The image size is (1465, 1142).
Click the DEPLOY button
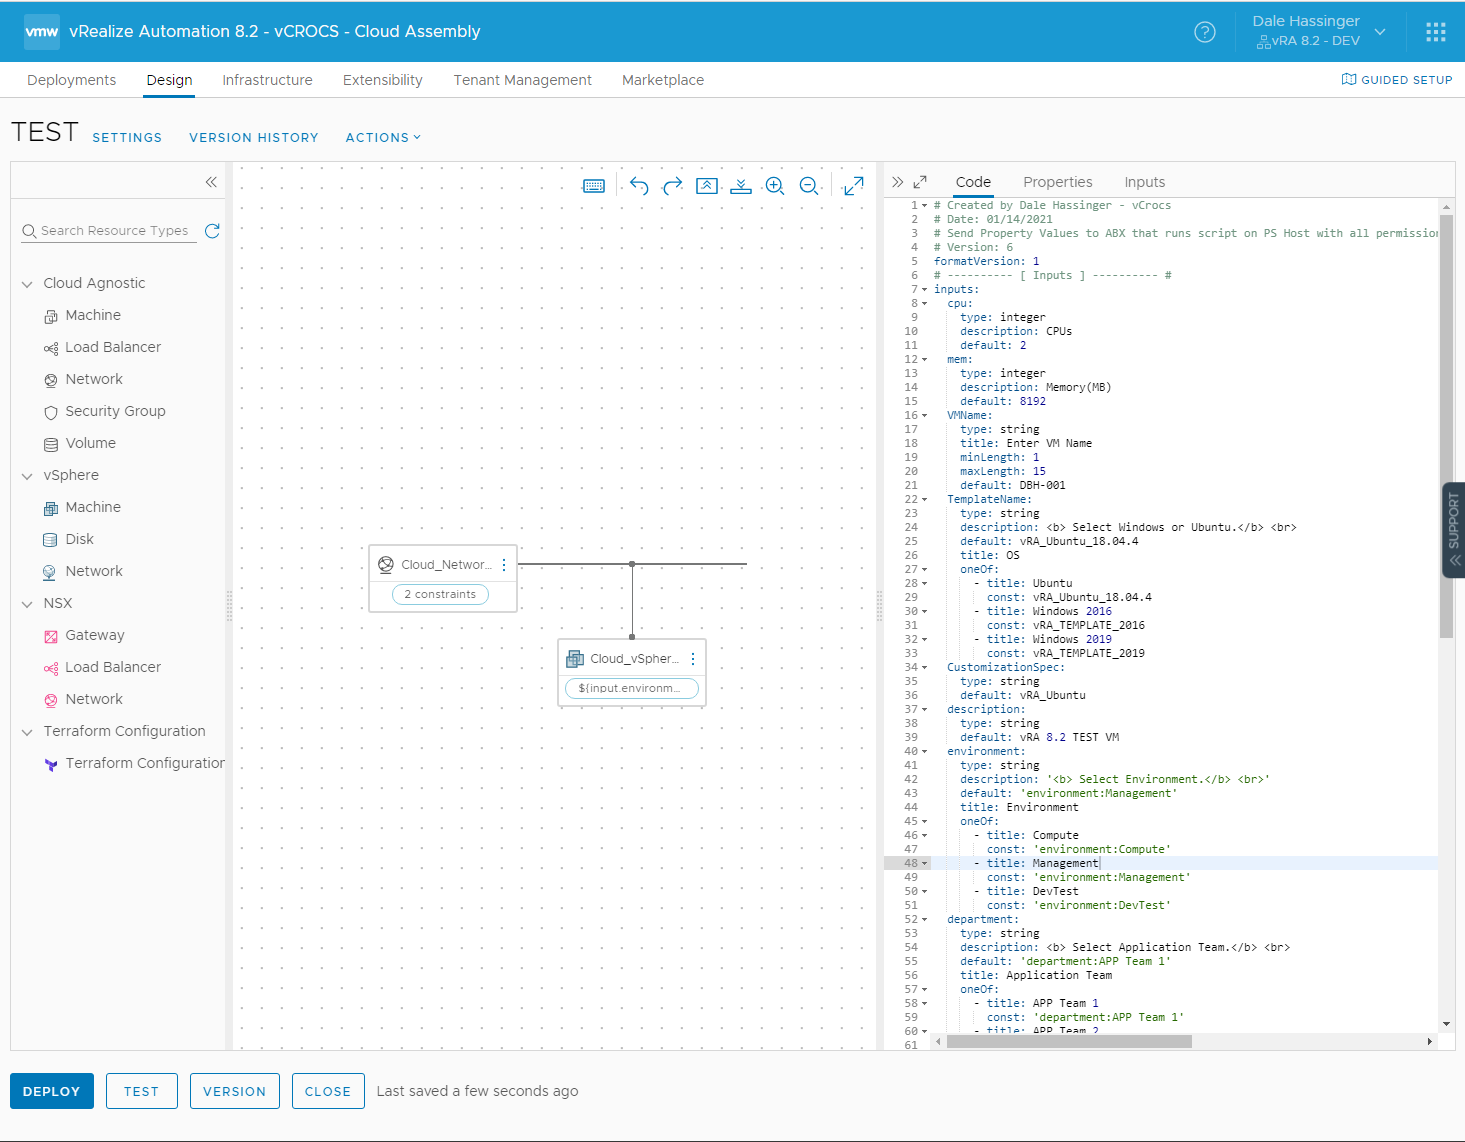click(x=51, y=1091)
